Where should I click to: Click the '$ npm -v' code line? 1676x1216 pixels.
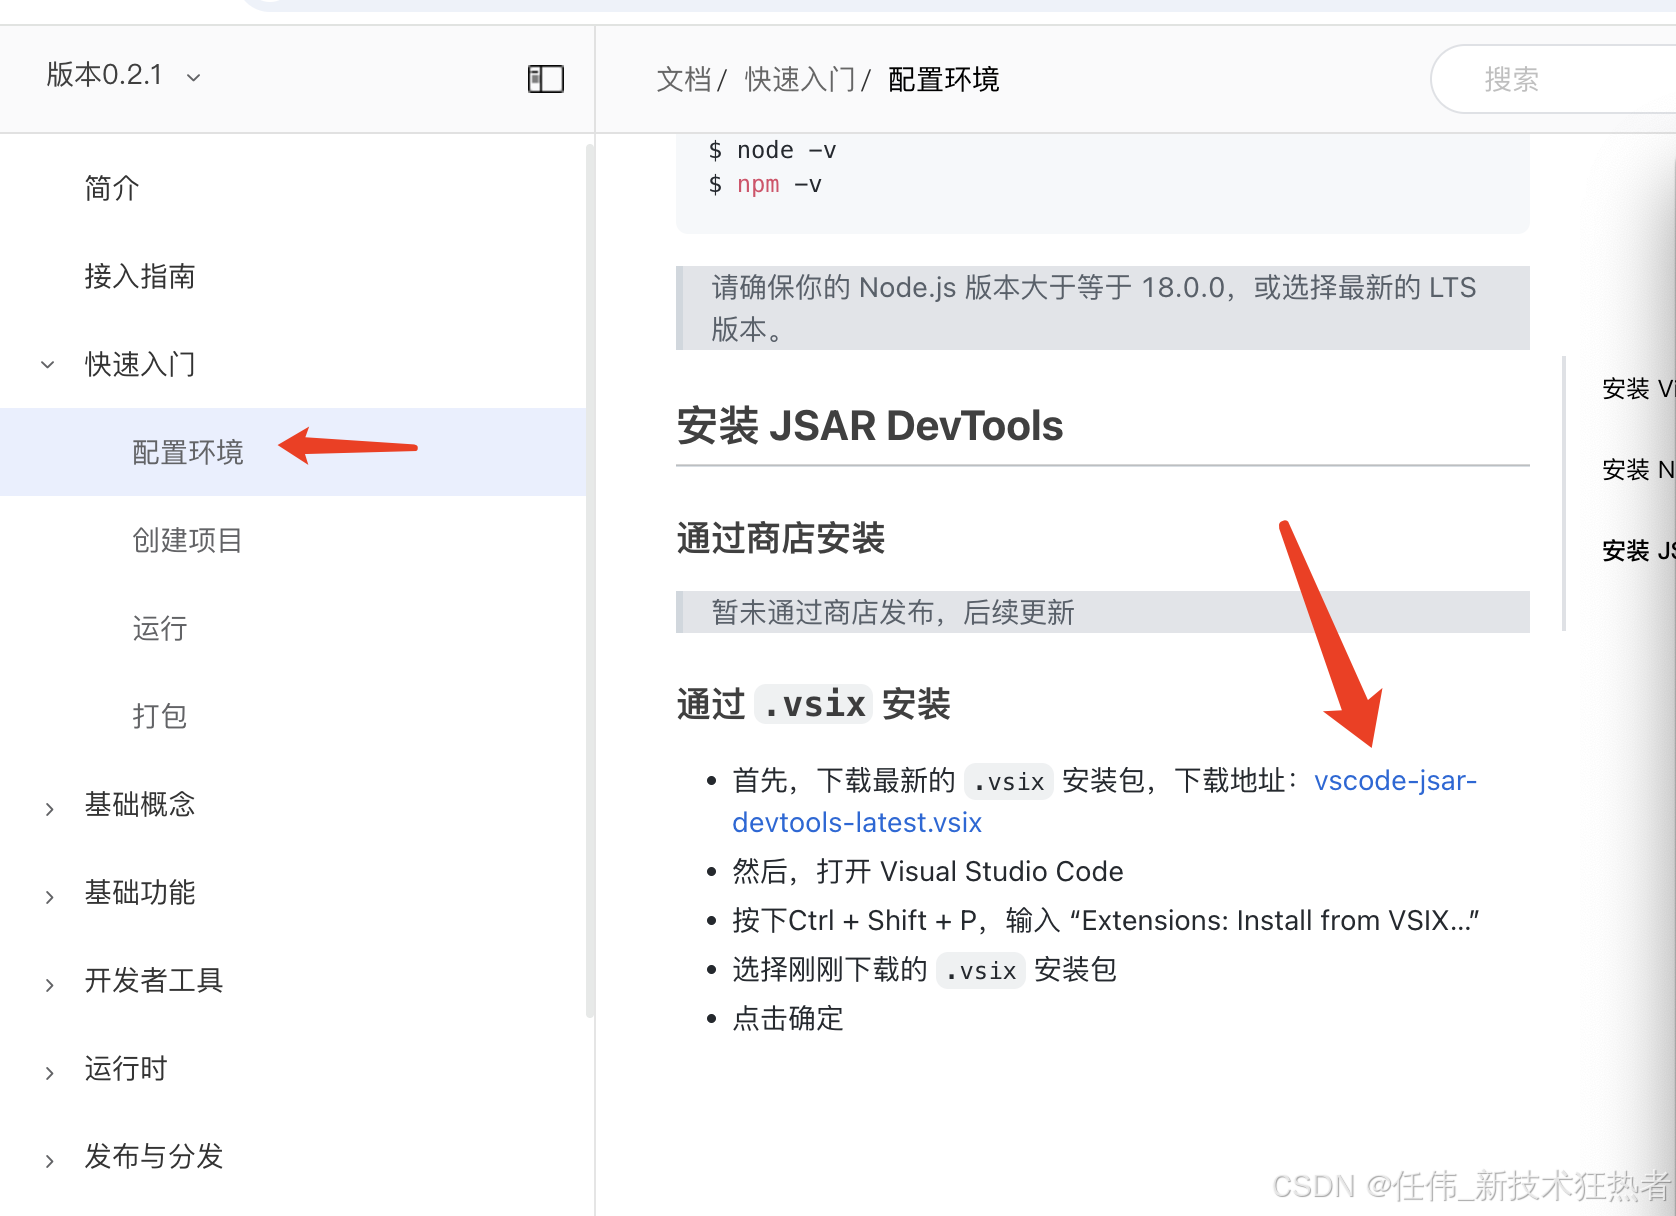(765, 184)
